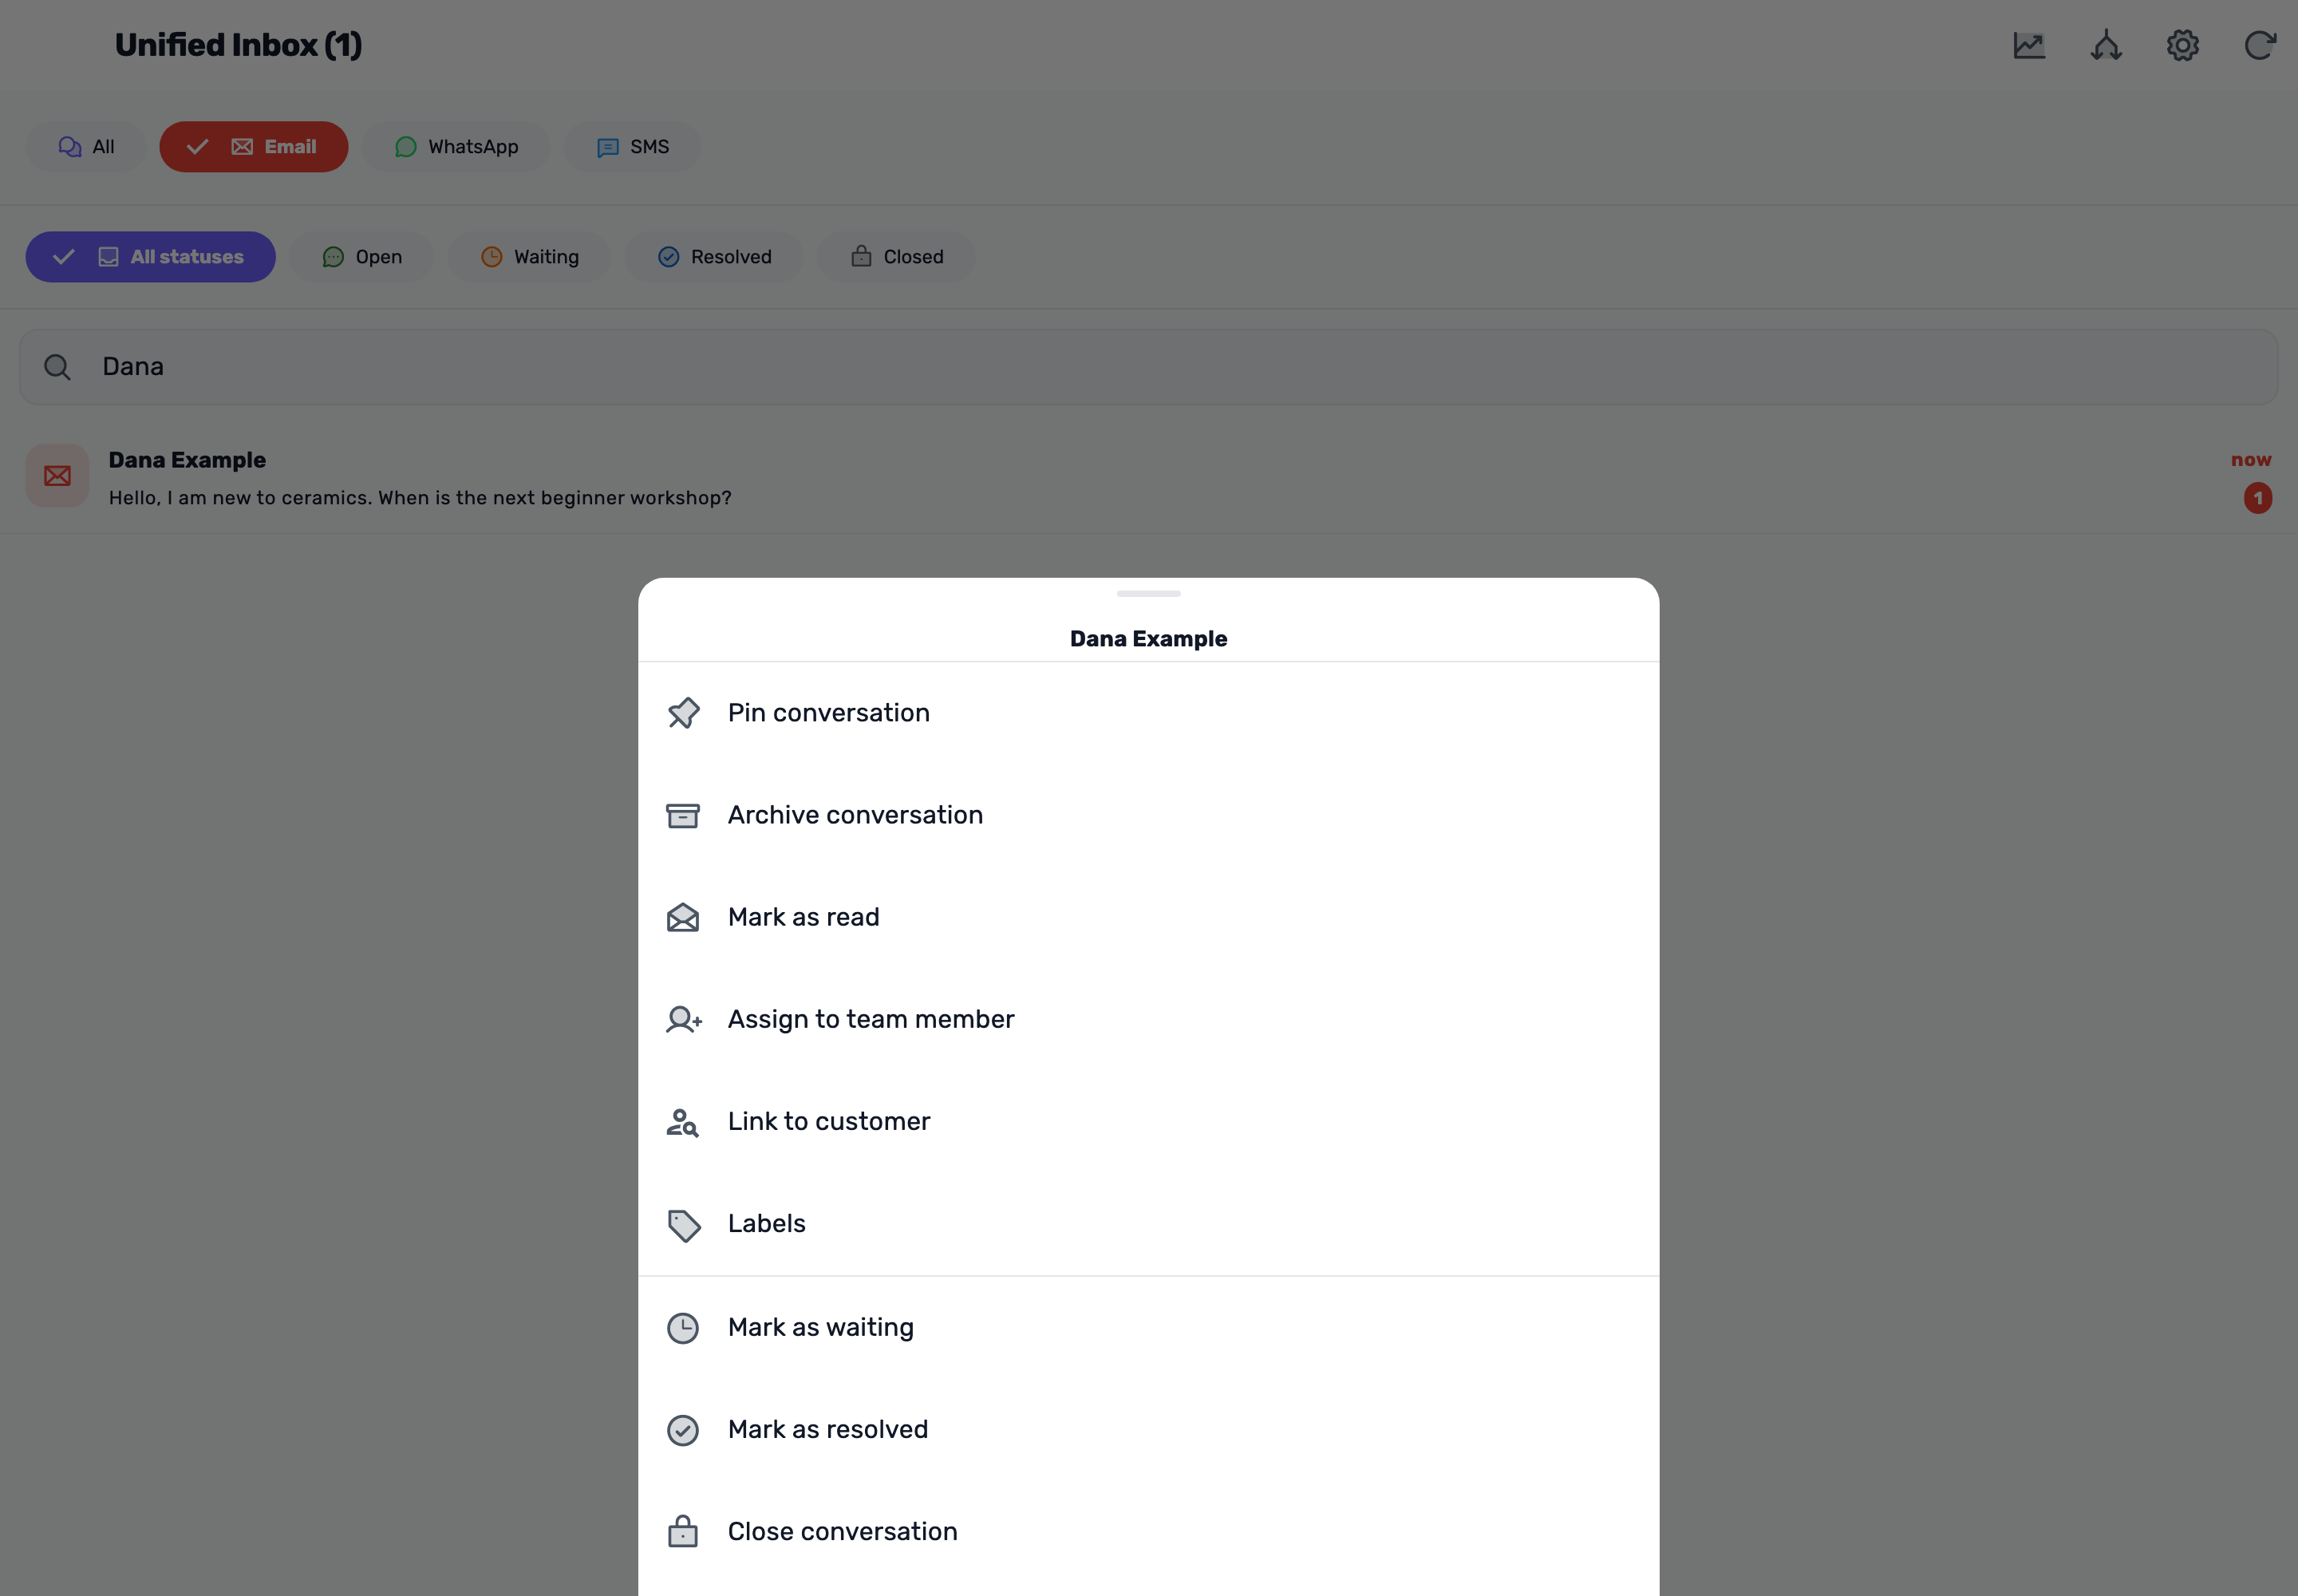Click the unread badge showing 1
The image size is (2298, 1596).
point(2257,498)
